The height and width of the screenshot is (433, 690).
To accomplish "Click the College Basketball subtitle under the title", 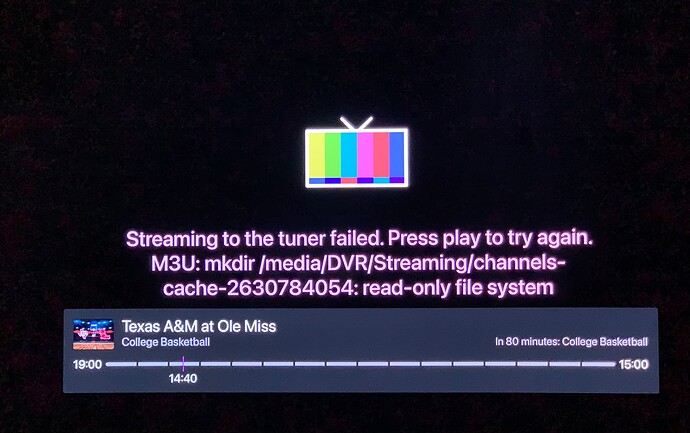I will point(165,342).
